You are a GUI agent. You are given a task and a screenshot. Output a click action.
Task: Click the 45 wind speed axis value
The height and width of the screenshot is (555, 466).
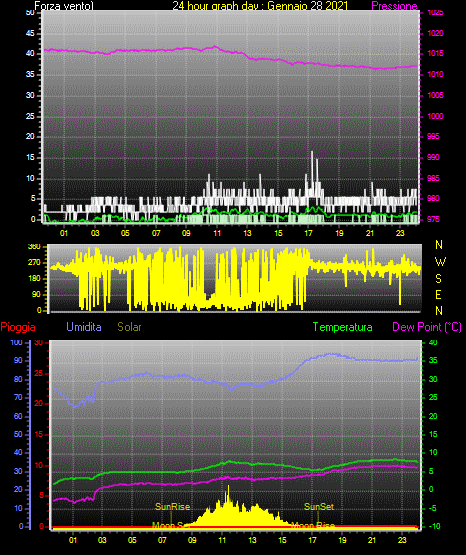click(30, 34)
